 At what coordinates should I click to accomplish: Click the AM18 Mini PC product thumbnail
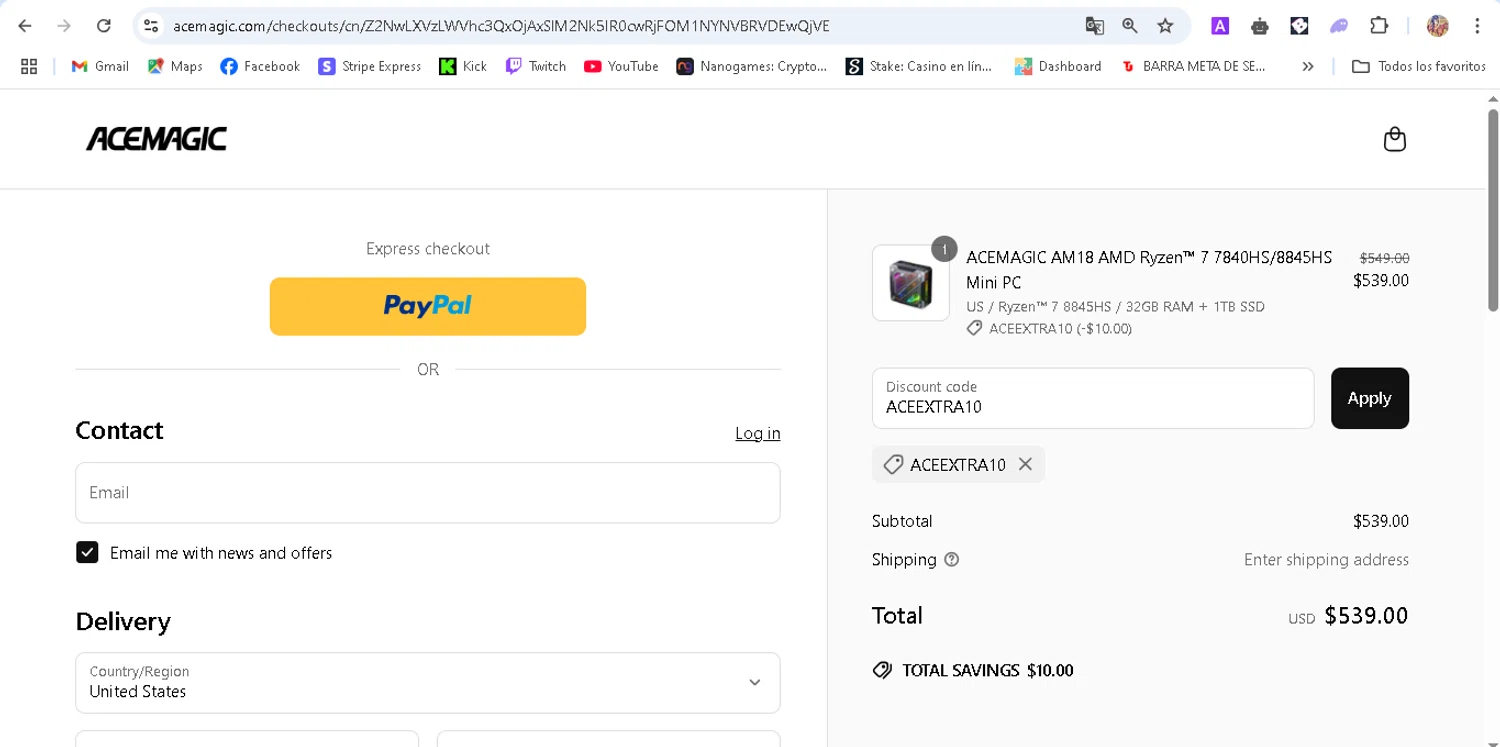coord(911,283)
